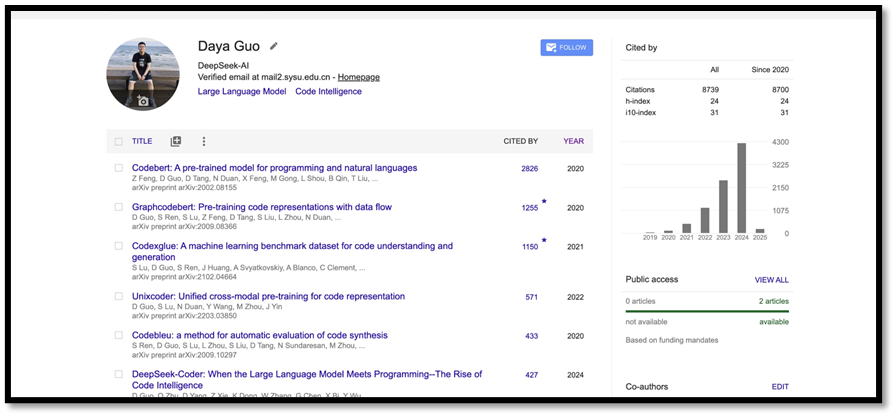
Task: Sort articles by TITLE column header
Action: coord(142,142)
